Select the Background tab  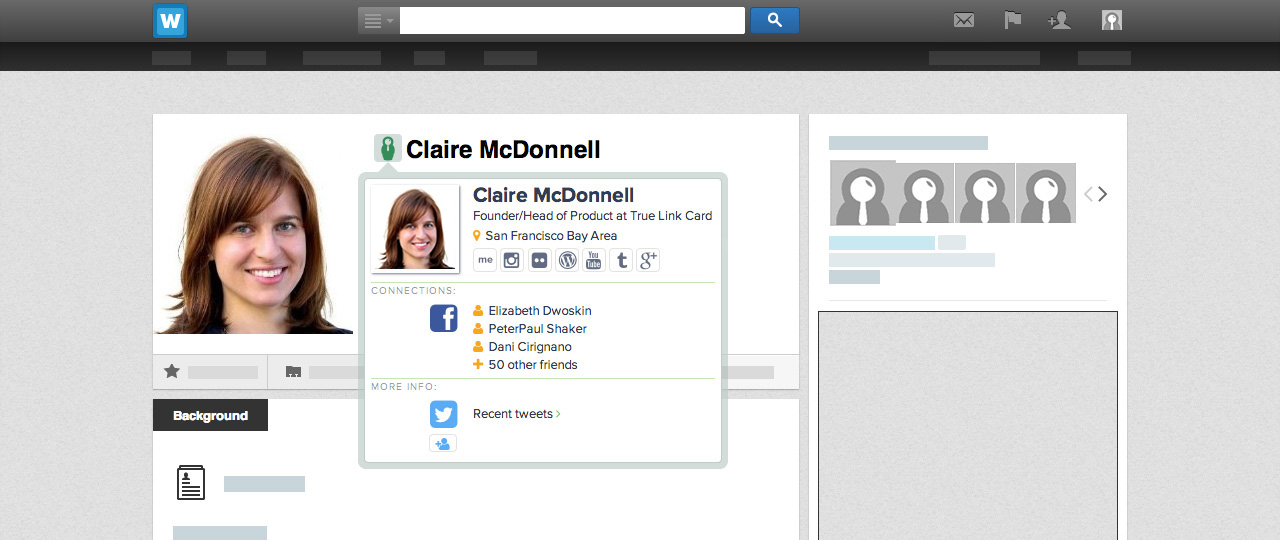(210, 416)
